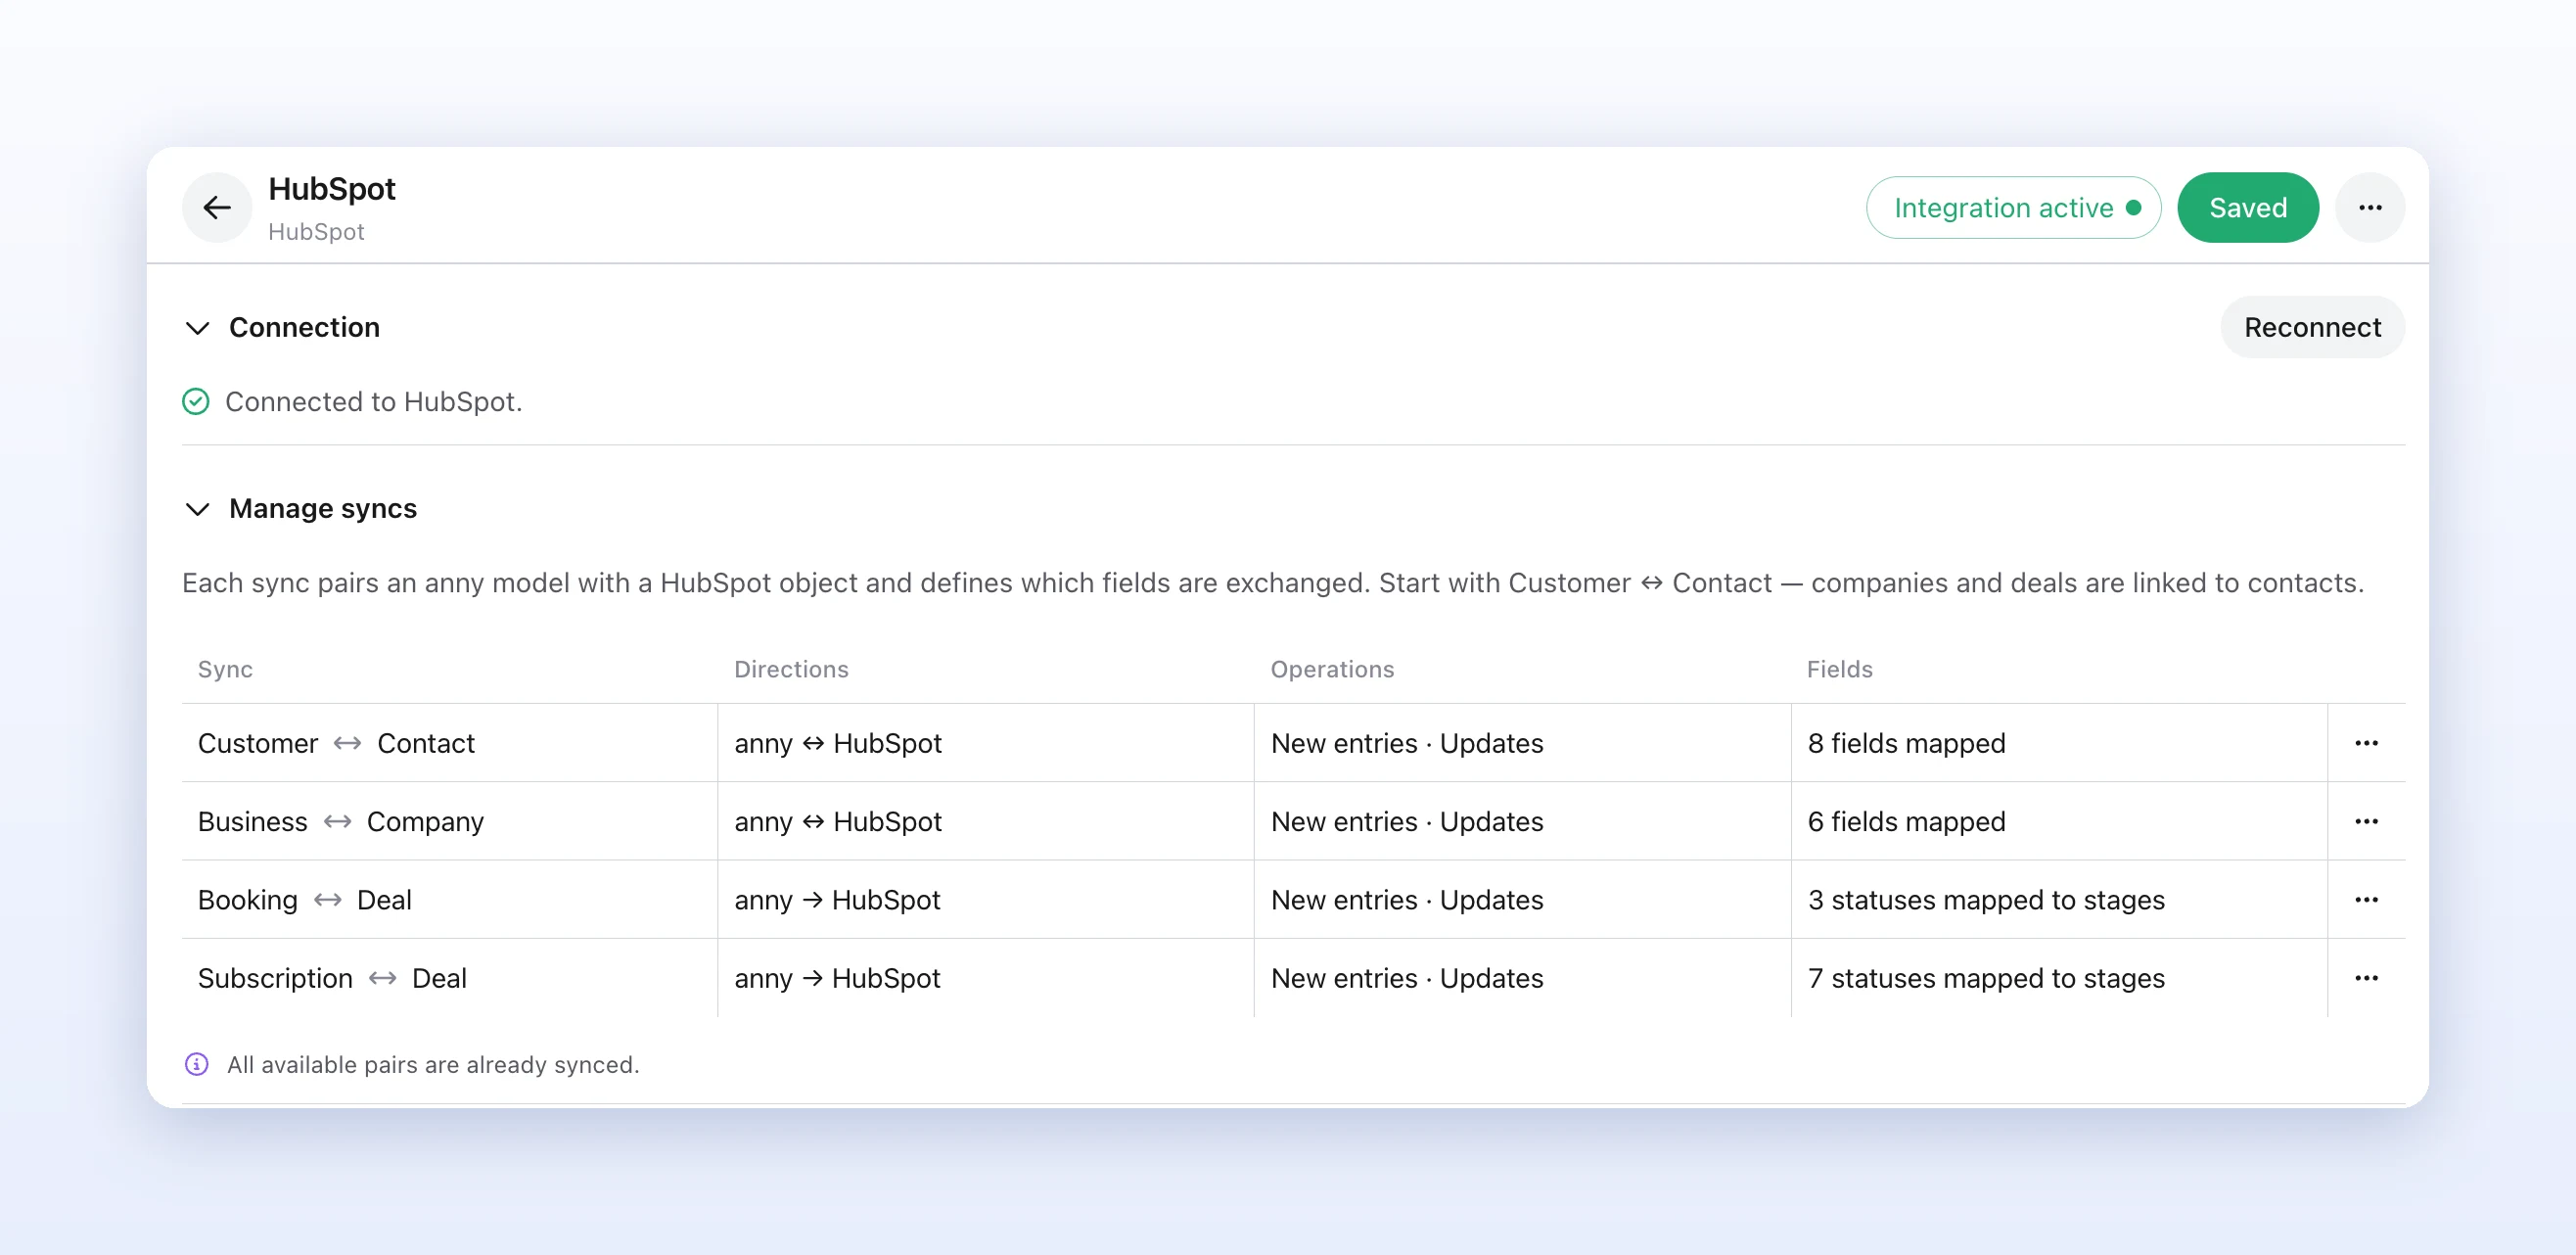The height and width of the screenshot is (1255, 2576).
Task: Click the Connection section heading
Action: coord(304,327)
